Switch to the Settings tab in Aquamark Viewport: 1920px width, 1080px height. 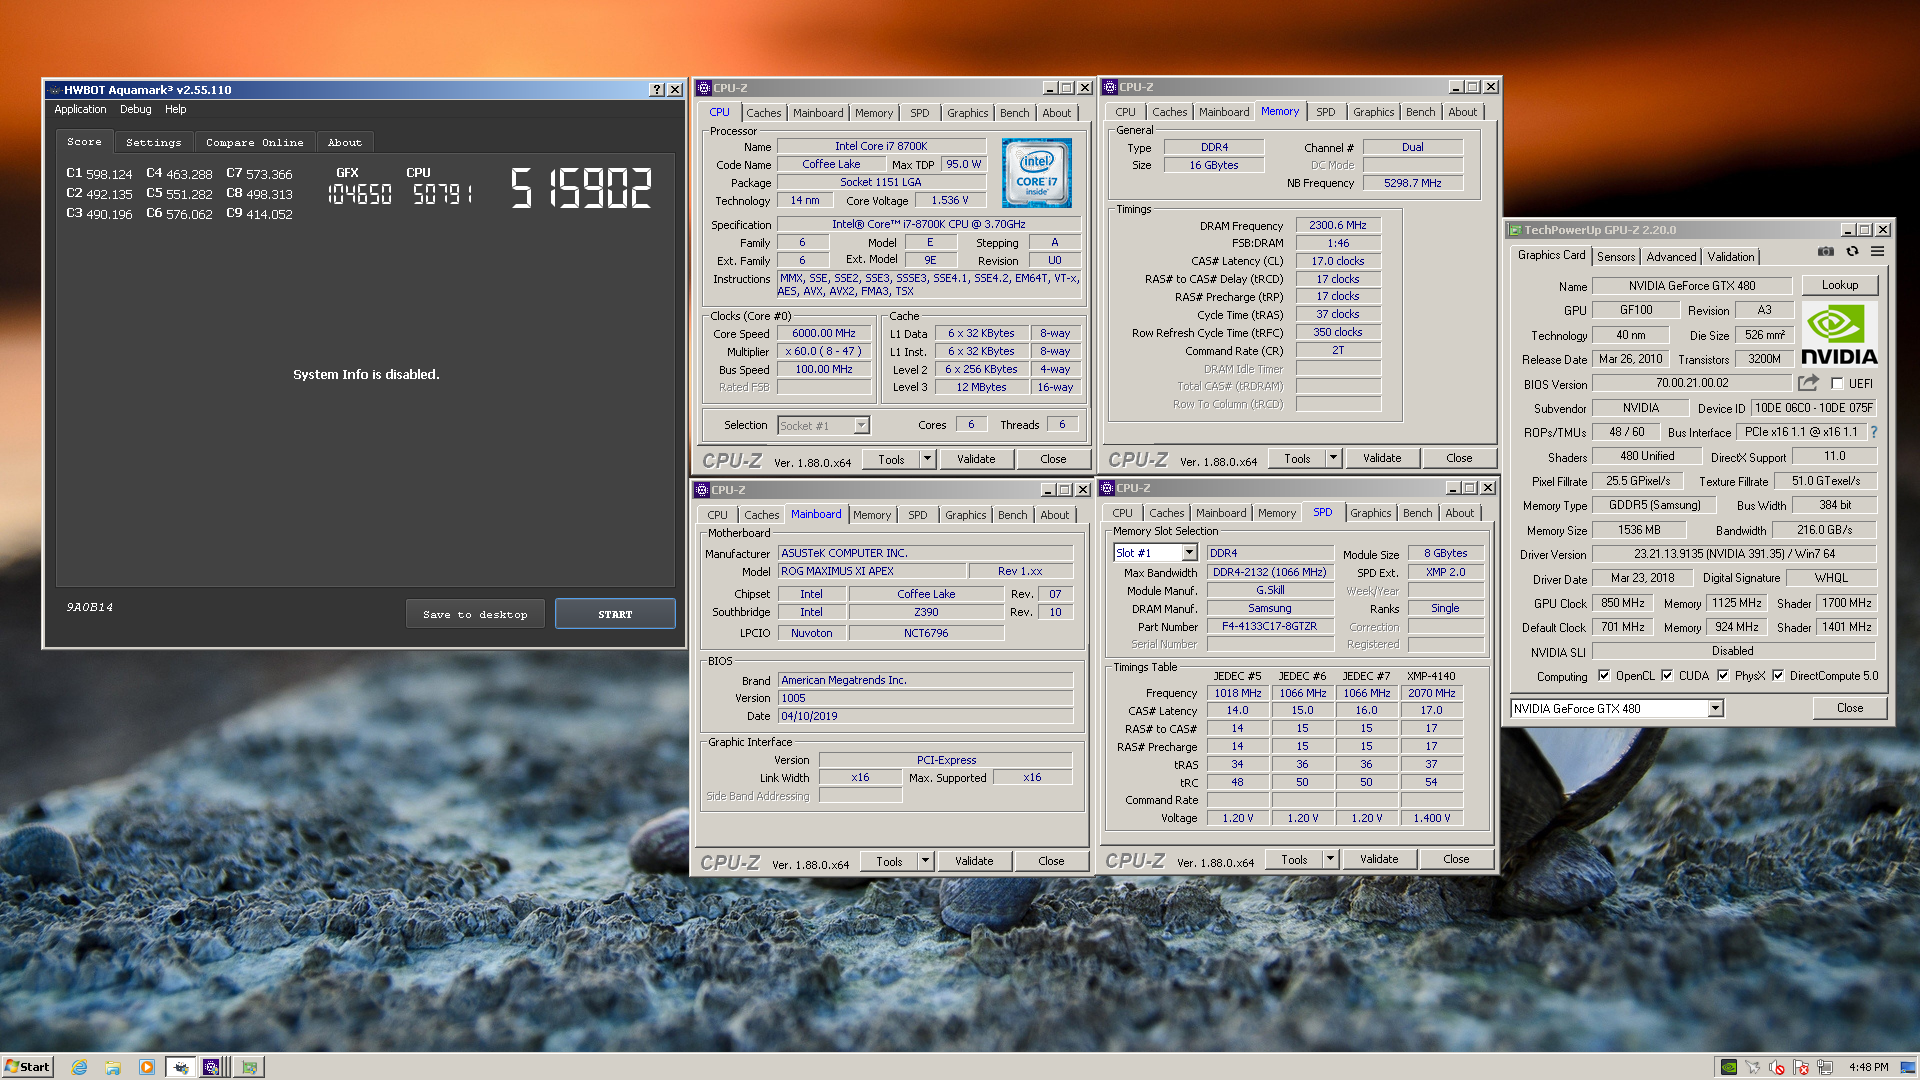[154, 143]
